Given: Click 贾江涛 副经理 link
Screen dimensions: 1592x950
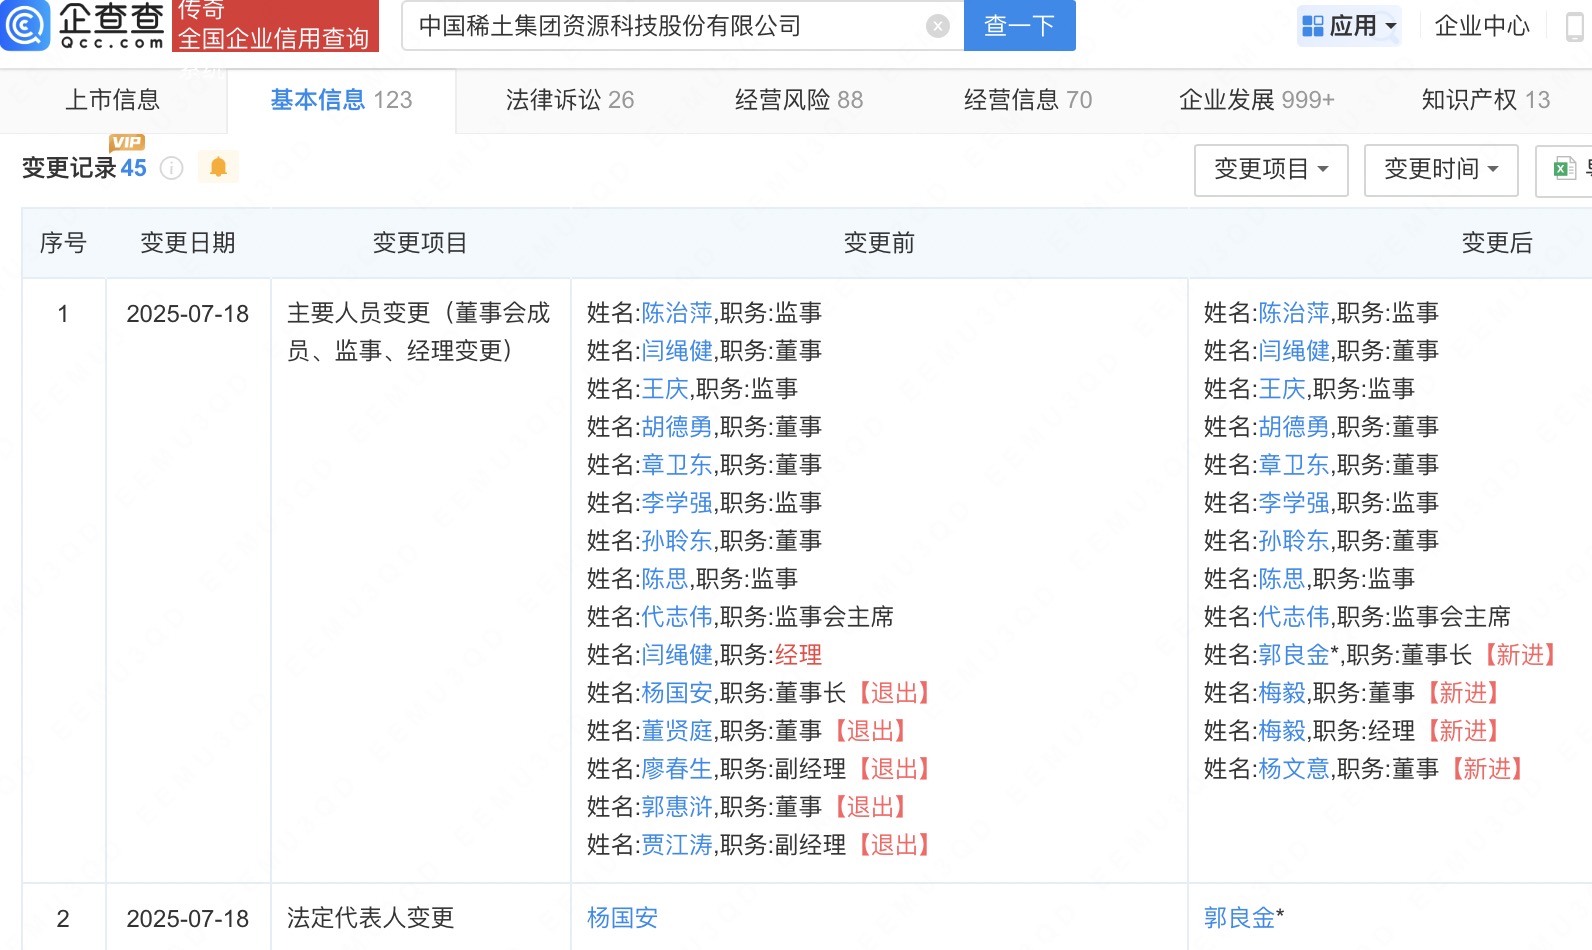Looking at the screenshot, I should [x=677, y=845].
